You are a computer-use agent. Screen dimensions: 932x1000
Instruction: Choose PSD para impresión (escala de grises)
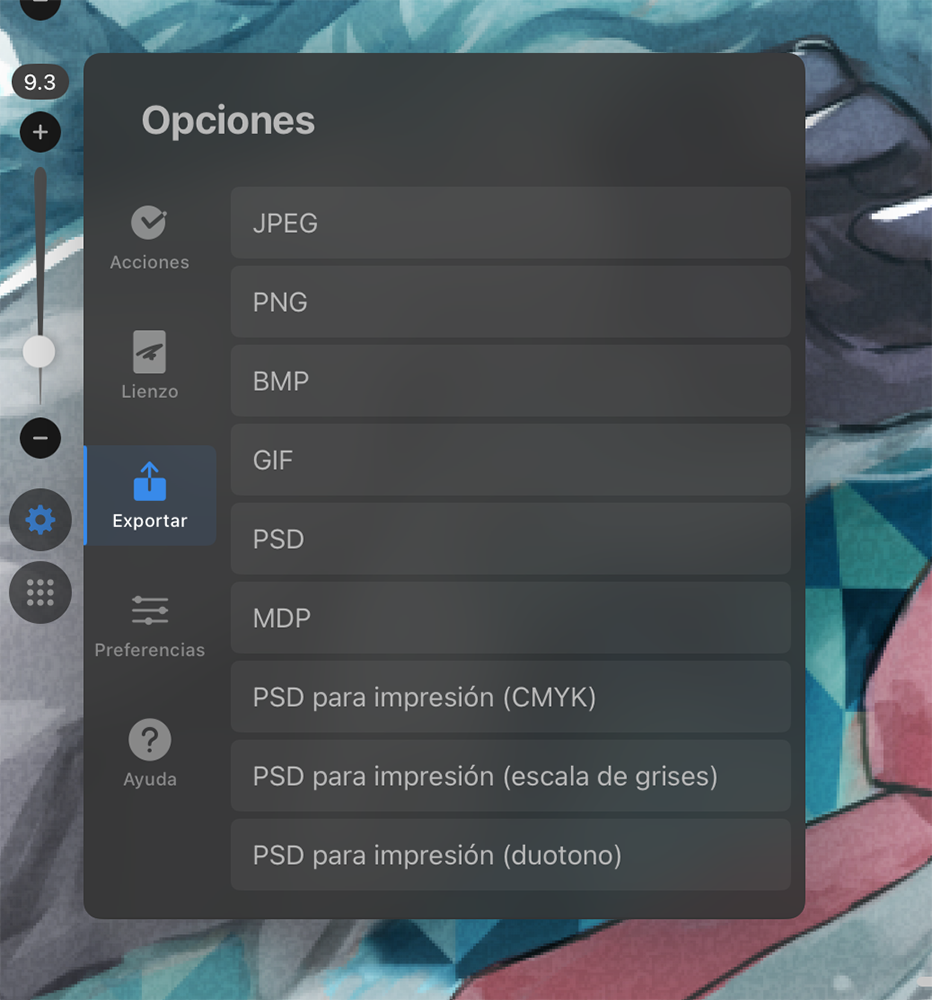pos(510,776)
